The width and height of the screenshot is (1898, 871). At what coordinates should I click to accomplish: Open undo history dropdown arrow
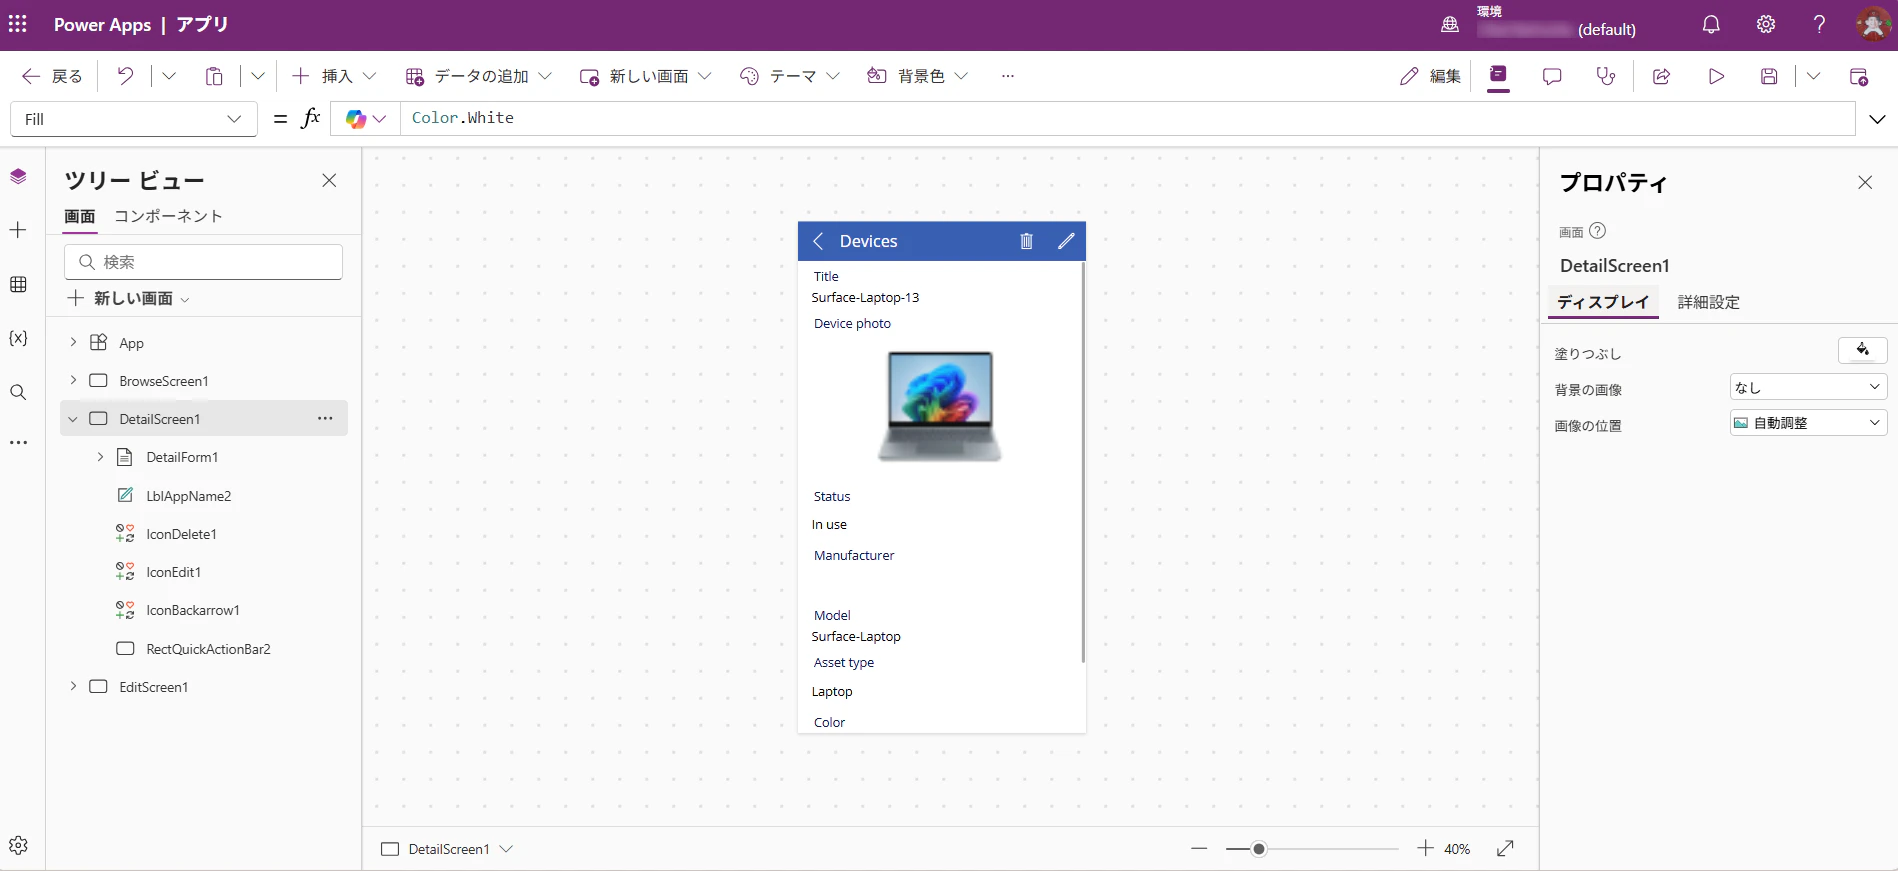pyautogui.click(x=169, y=76)
